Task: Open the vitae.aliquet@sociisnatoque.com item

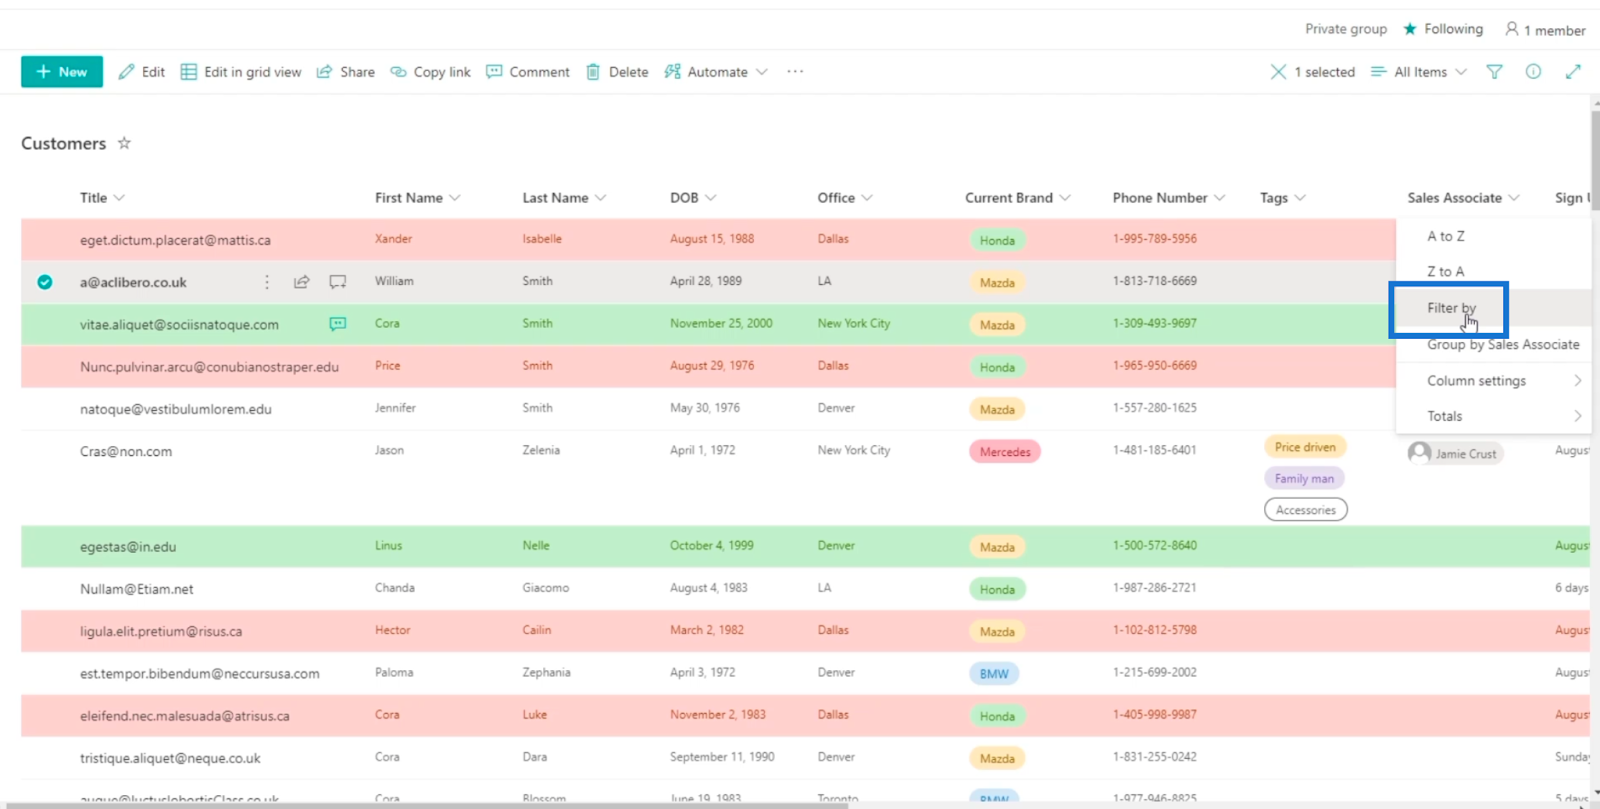Action: click(x=179, y=325)
